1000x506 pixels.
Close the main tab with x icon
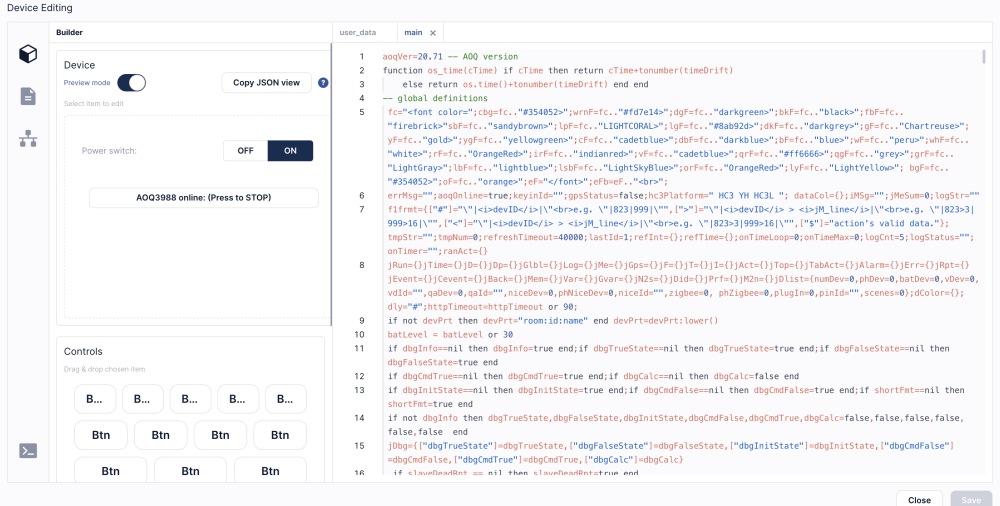click(x=433, y=33)
